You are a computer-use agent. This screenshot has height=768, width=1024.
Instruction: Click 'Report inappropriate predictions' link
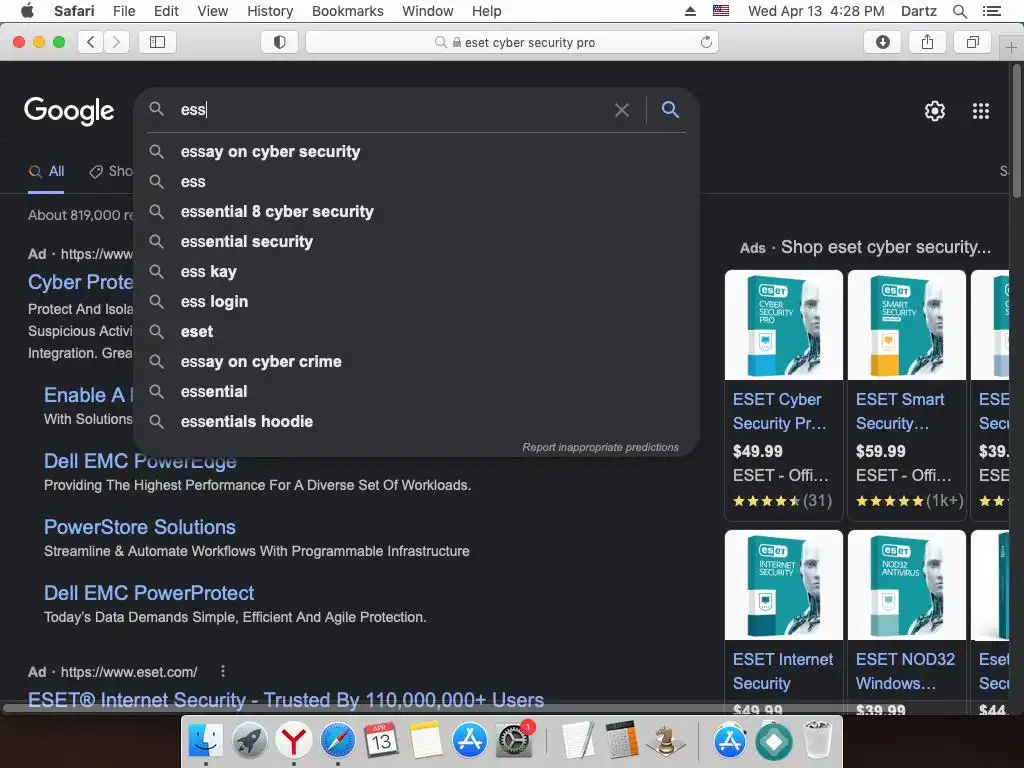click(600, 447)
